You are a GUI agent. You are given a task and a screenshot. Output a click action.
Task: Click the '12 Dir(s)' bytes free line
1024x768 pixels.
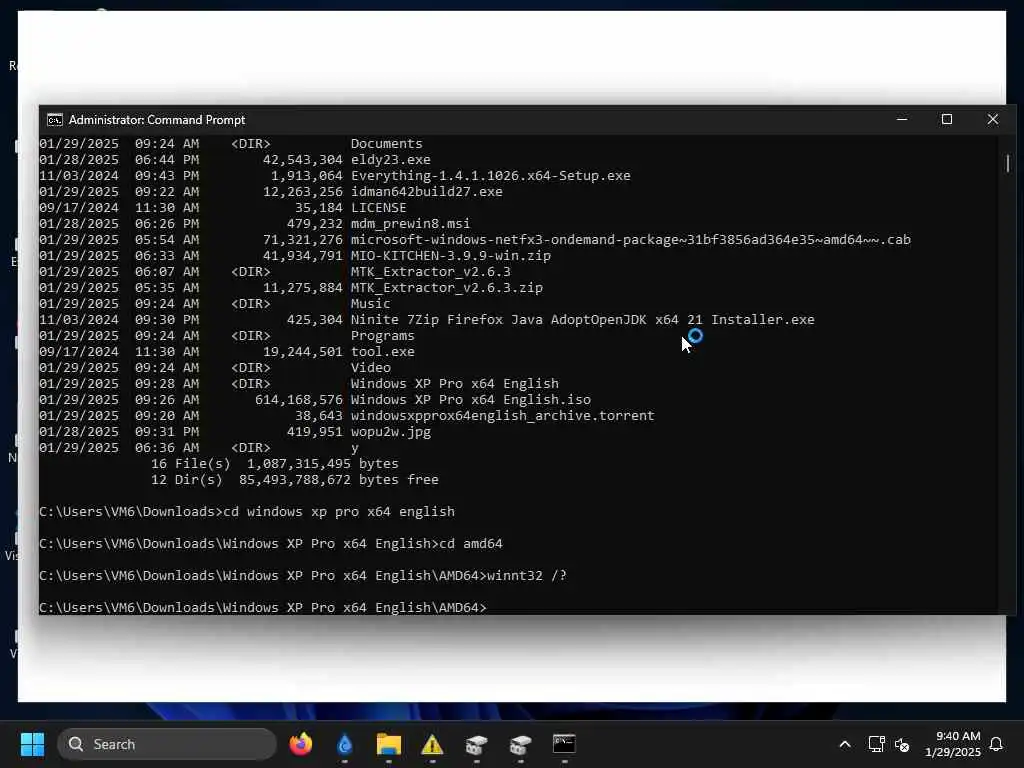pyautogui.click(x=295, y=479)
